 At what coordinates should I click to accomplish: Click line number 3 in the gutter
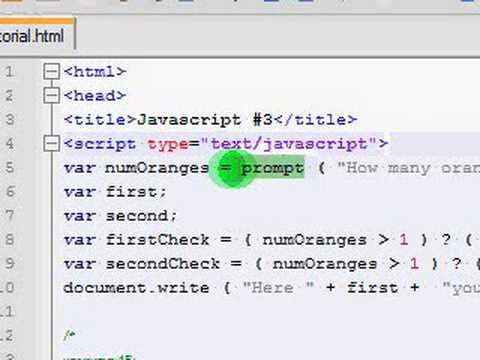(10, 120)
